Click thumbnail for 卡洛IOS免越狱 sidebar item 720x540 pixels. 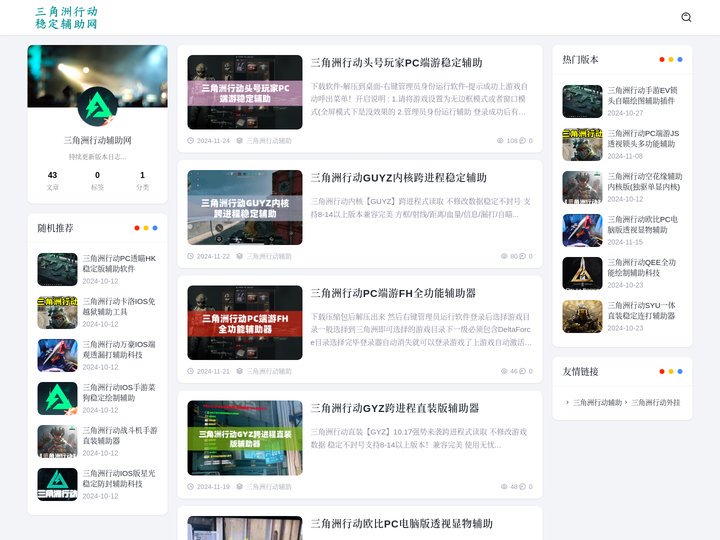pyautogui.click(x=57, y=312)
